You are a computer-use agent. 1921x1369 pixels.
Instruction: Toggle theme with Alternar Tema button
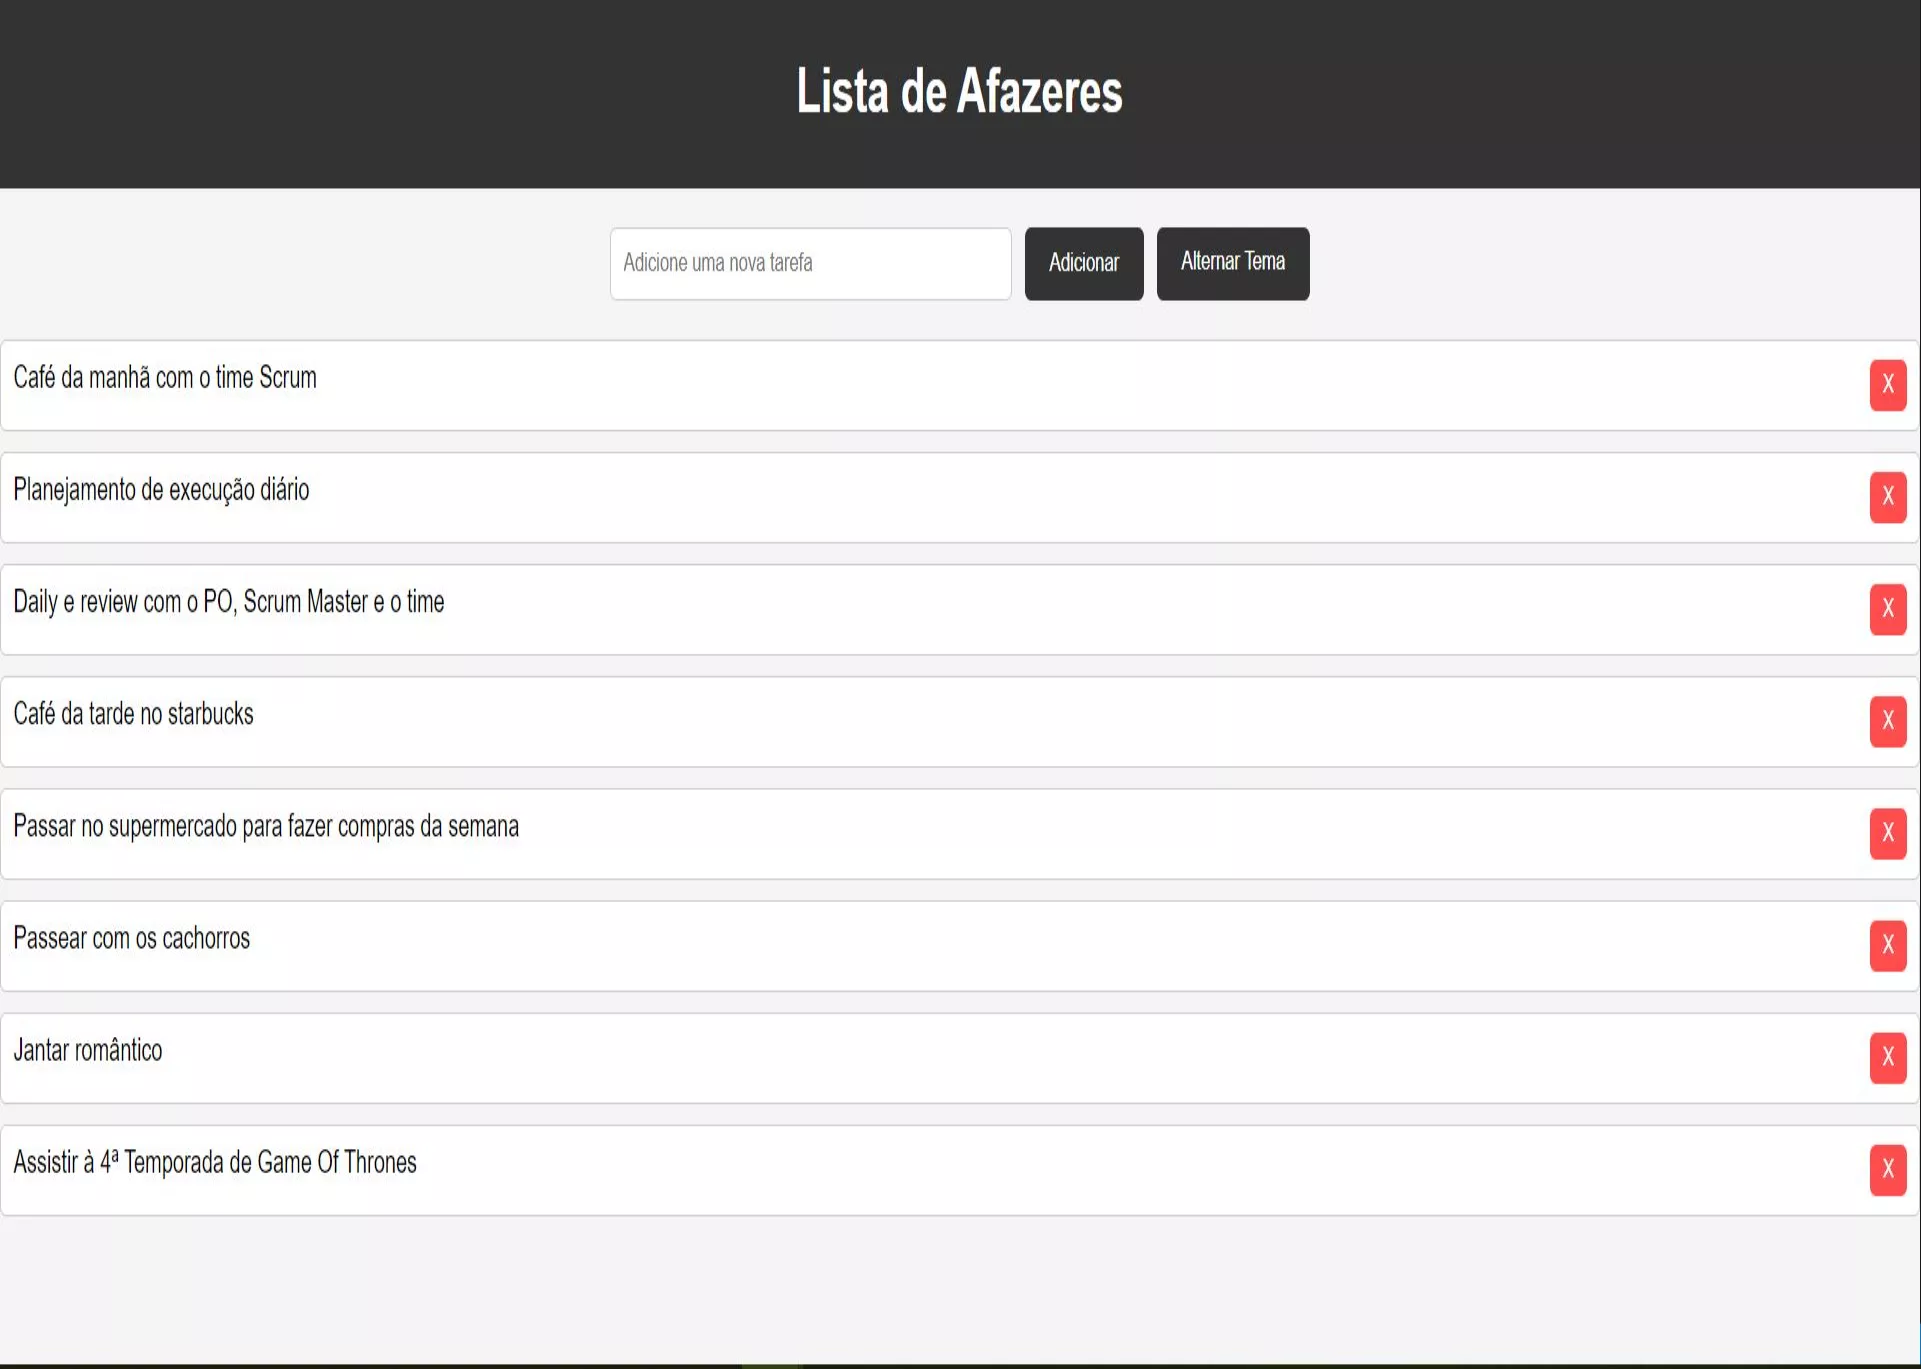[1233, 263]
